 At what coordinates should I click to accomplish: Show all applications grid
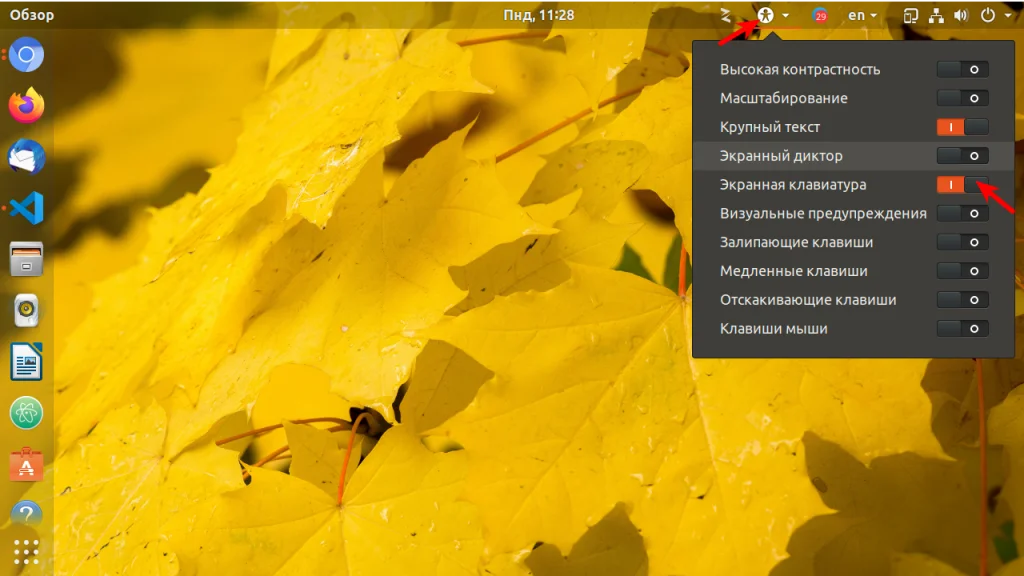coord(26,552)
